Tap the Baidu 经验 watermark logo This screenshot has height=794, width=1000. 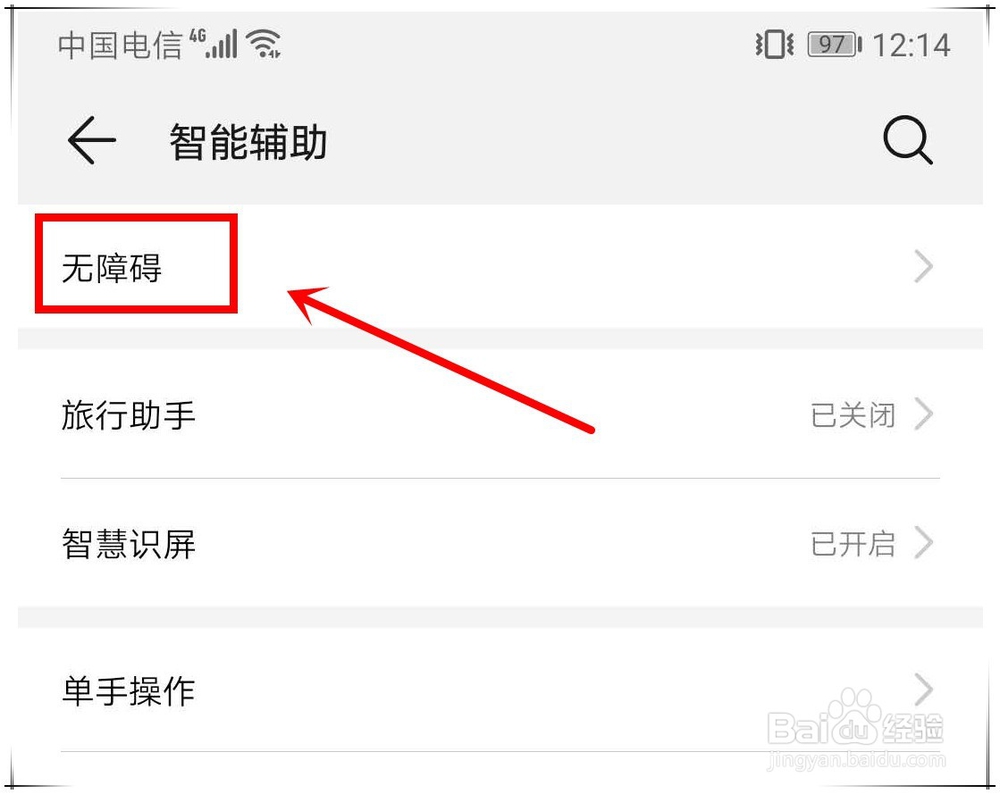856,727
